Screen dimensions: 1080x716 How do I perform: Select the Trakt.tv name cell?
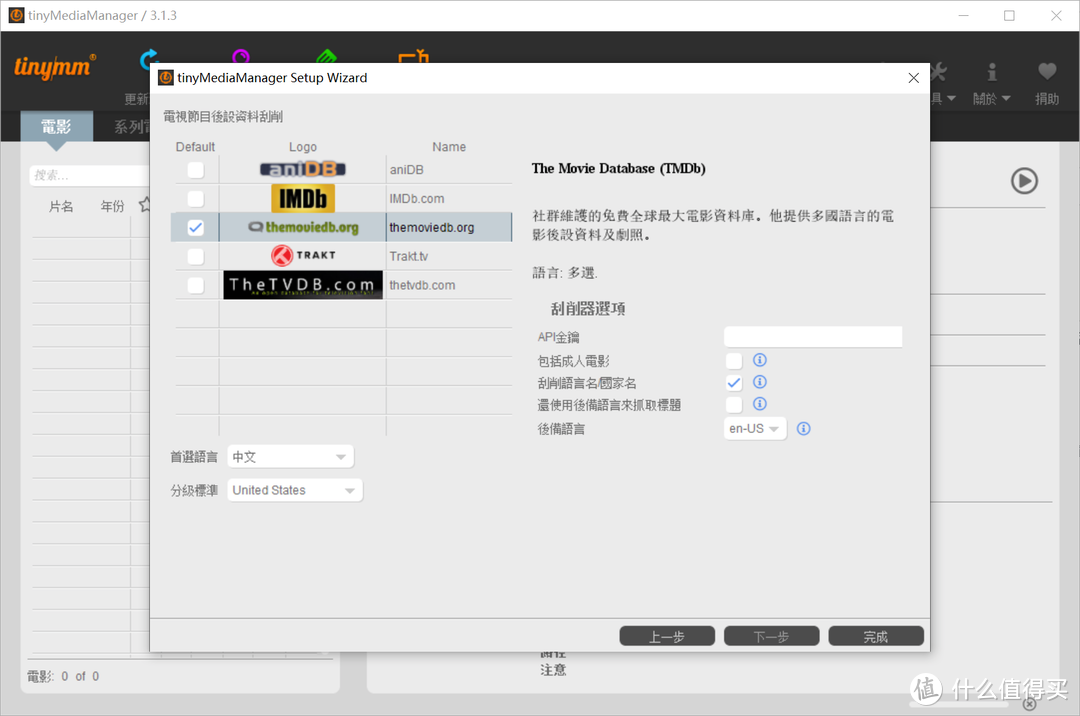click(449, 257)
